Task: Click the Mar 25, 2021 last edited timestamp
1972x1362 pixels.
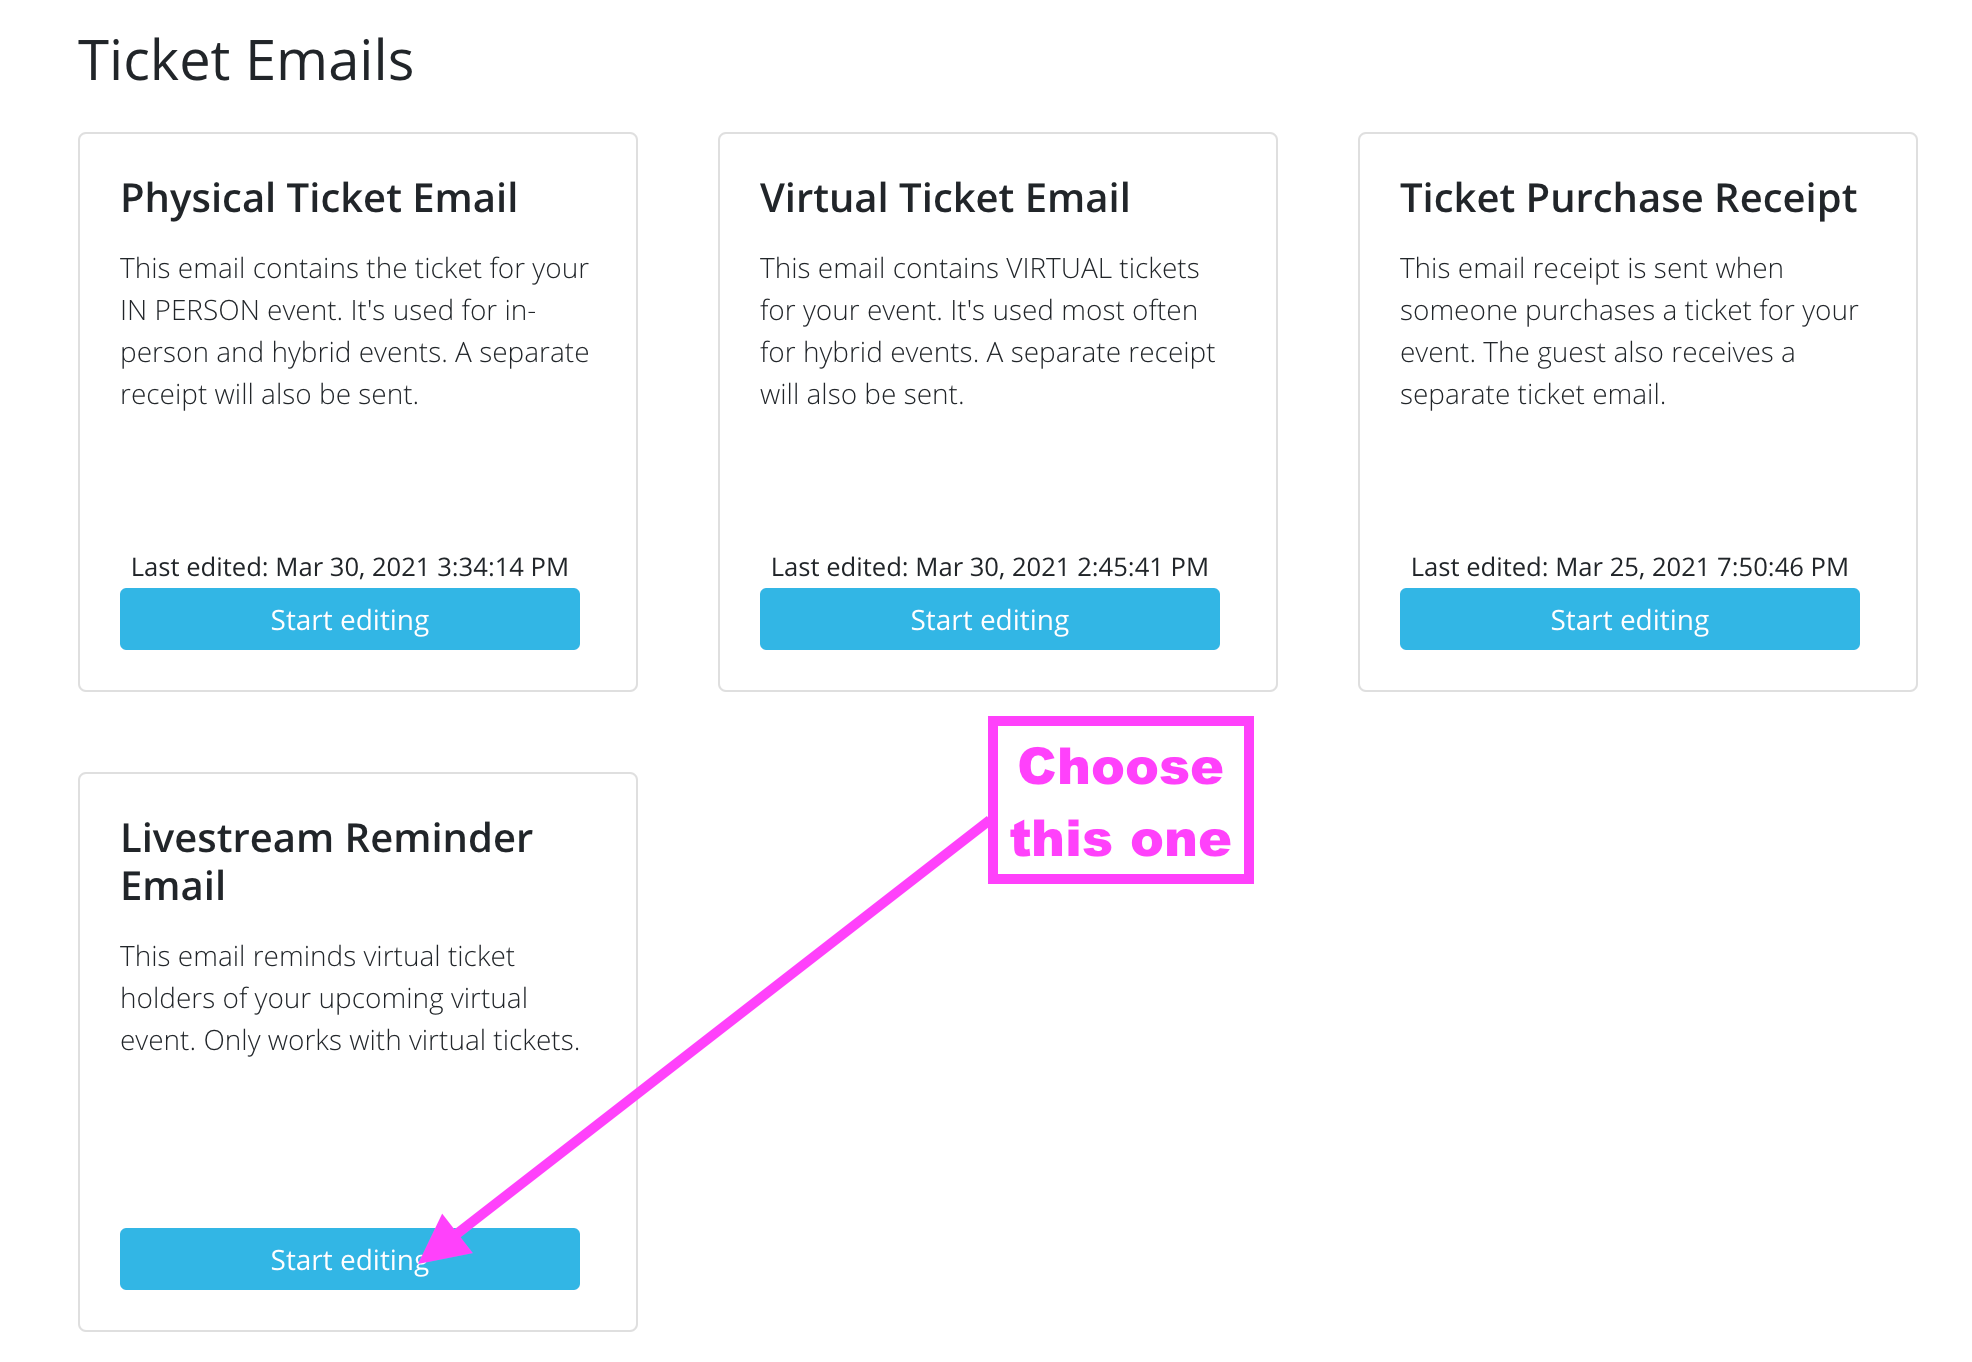Action: 1629,567
